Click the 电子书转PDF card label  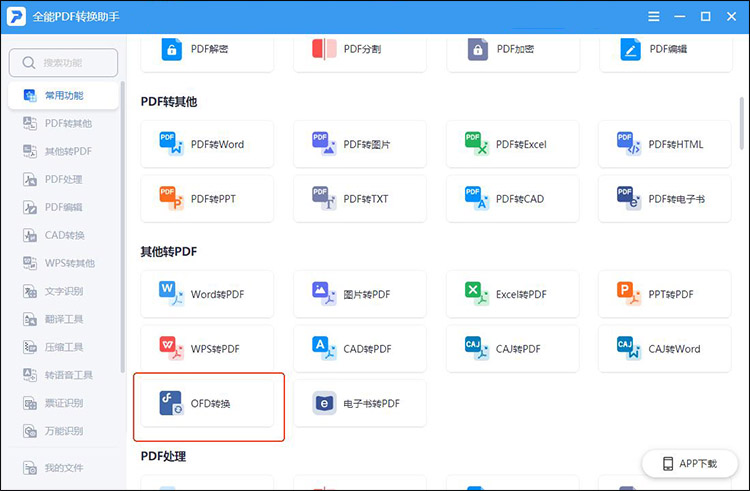tap(371, 404)
